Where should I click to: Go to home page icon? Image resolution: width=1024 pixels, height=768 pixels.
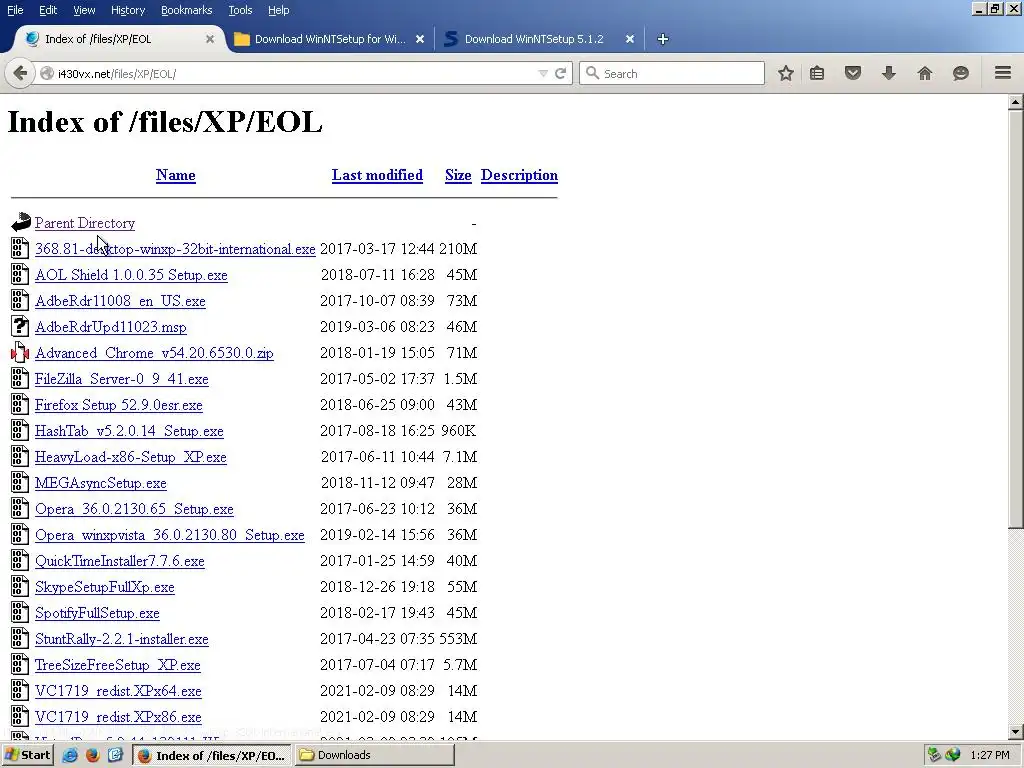(x=925, y=73)
